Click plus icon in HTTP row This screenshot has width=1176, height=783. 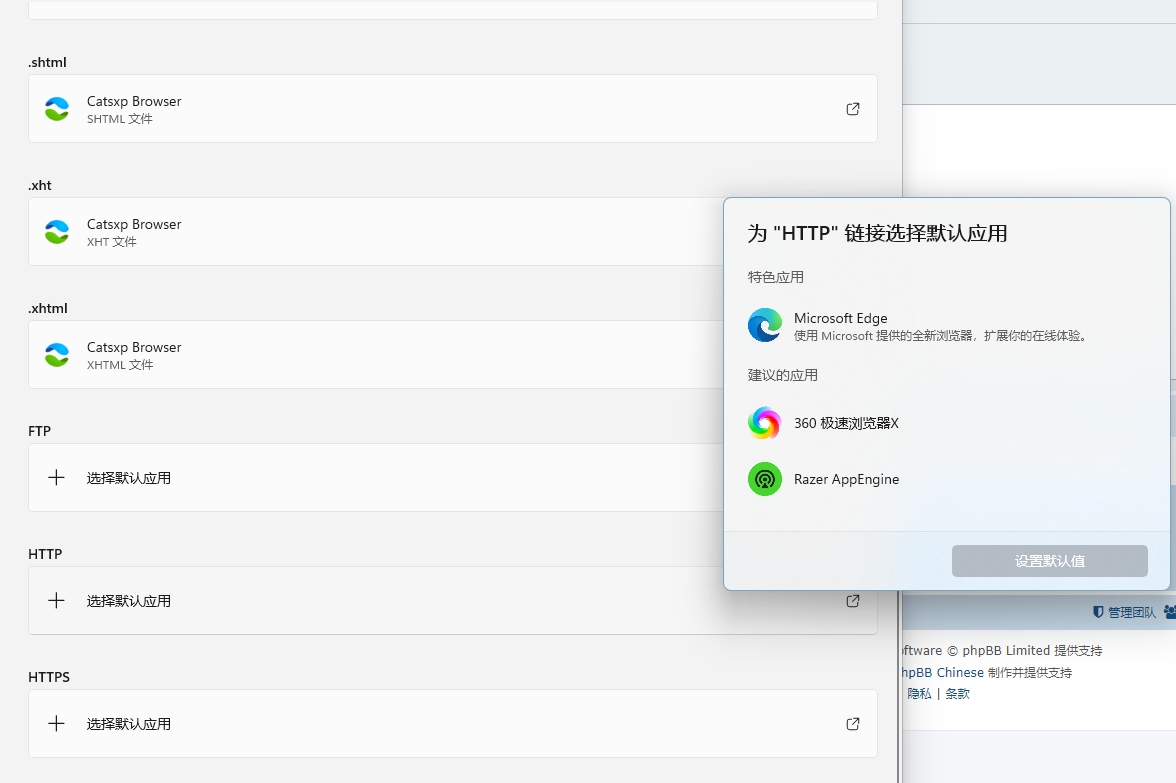click(56, 601)
